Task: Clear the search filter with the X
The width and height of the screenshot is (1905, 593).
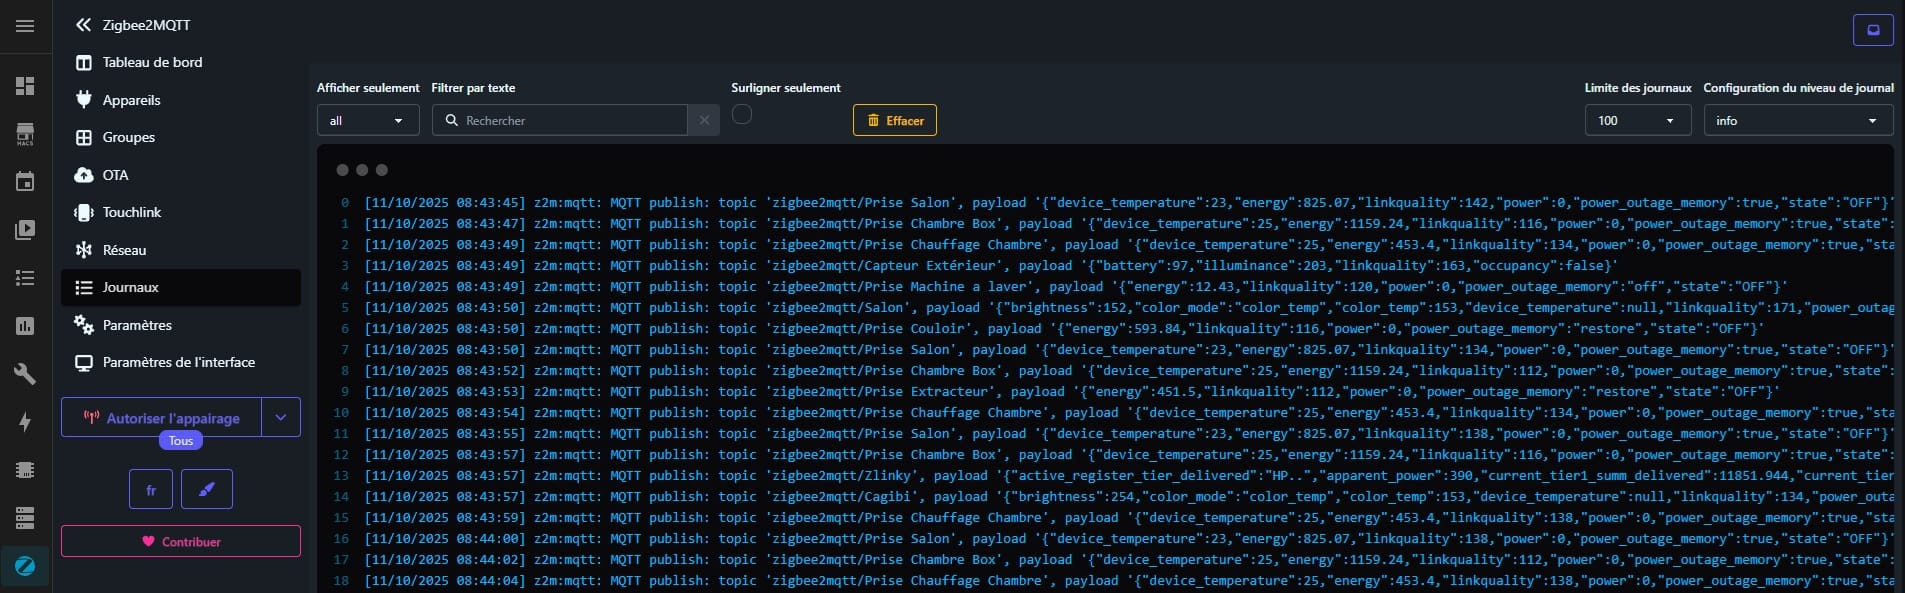Action: click(704, 121)
